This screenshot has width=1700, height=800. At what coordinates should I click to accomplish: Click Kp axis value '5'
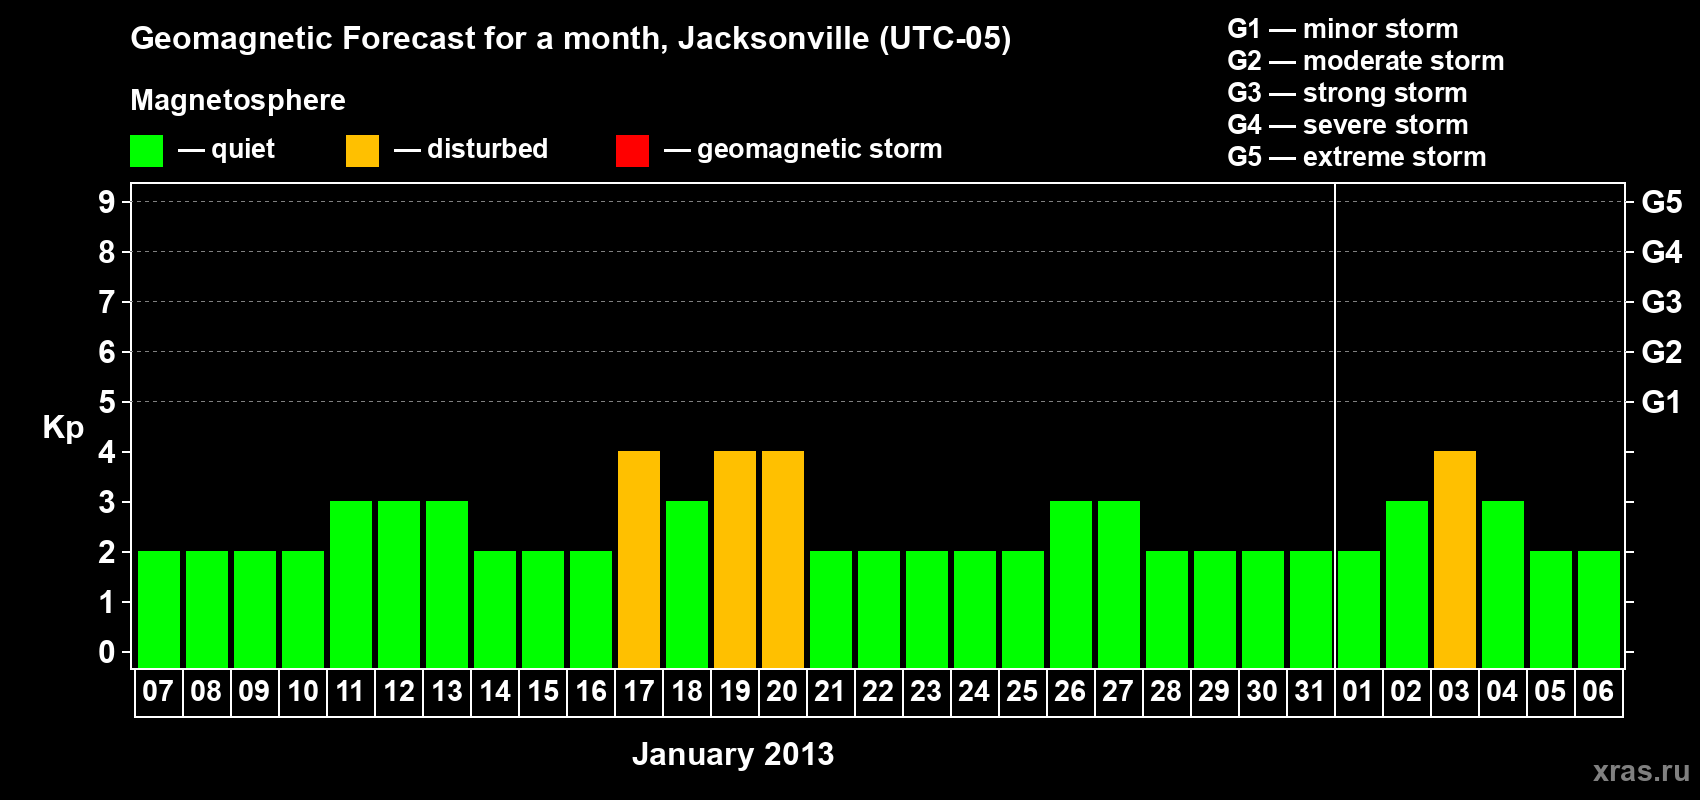click(107, 402)
